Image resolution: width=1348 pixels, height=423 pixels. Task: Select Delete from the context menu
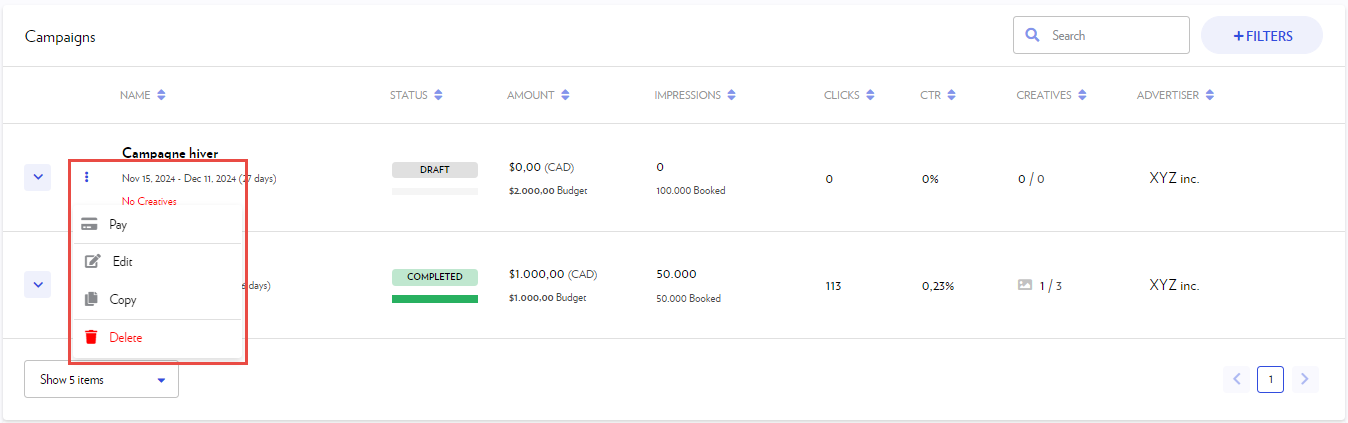tap(125, 338)
